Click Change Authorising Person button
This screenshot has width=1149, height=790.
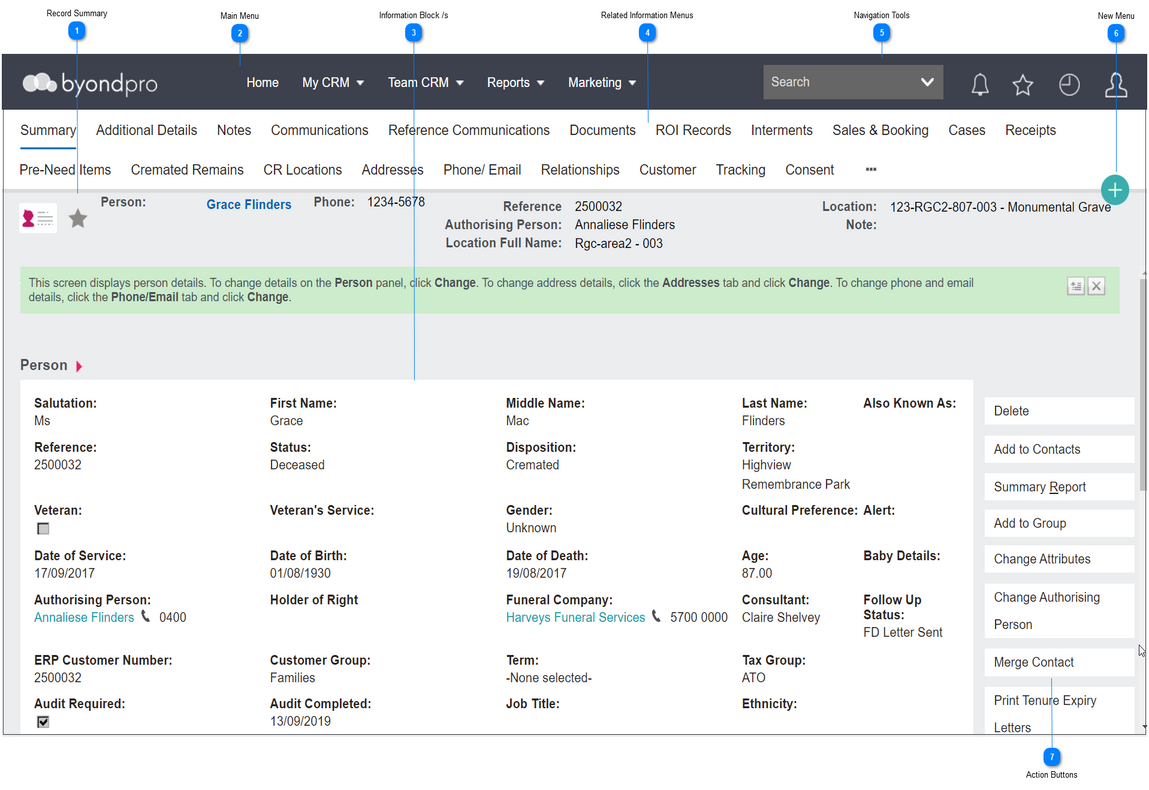(x=1059, y=610)
